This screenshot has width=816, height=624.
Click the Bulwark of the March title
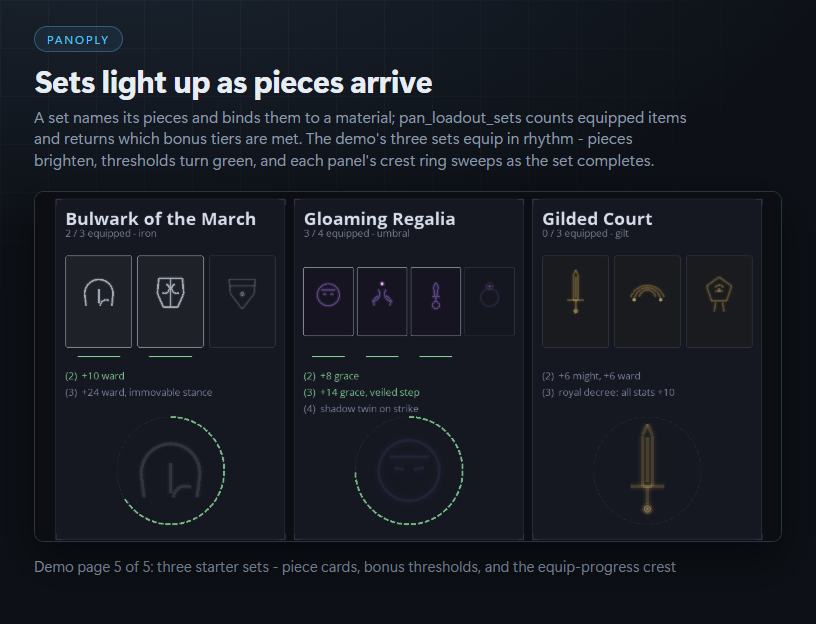pyautogui.click(x=161, y=219)
